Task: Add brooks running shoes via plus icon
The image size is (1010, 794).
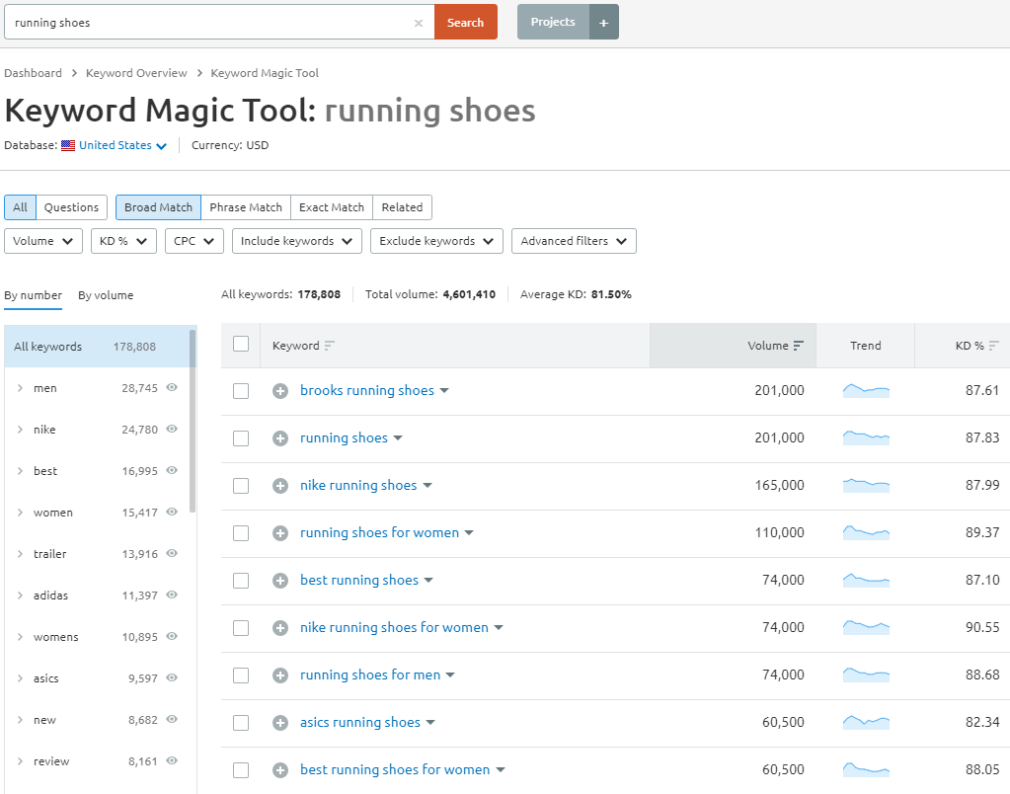Action: tap(280, 391)
